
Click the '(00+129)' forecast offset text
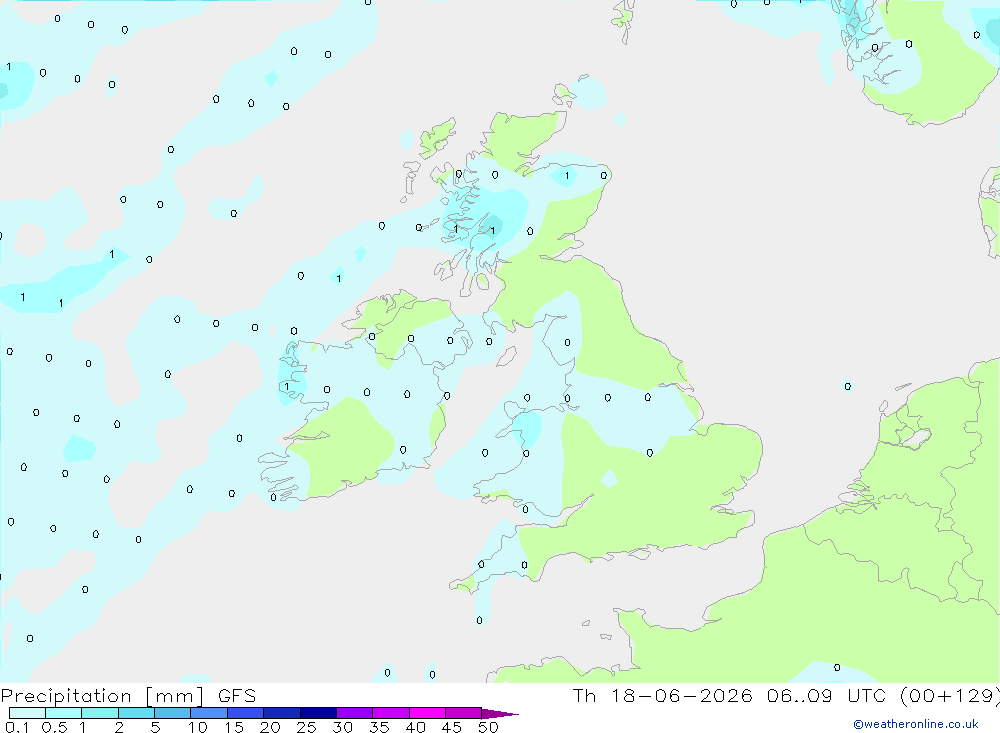click(949, 696)
